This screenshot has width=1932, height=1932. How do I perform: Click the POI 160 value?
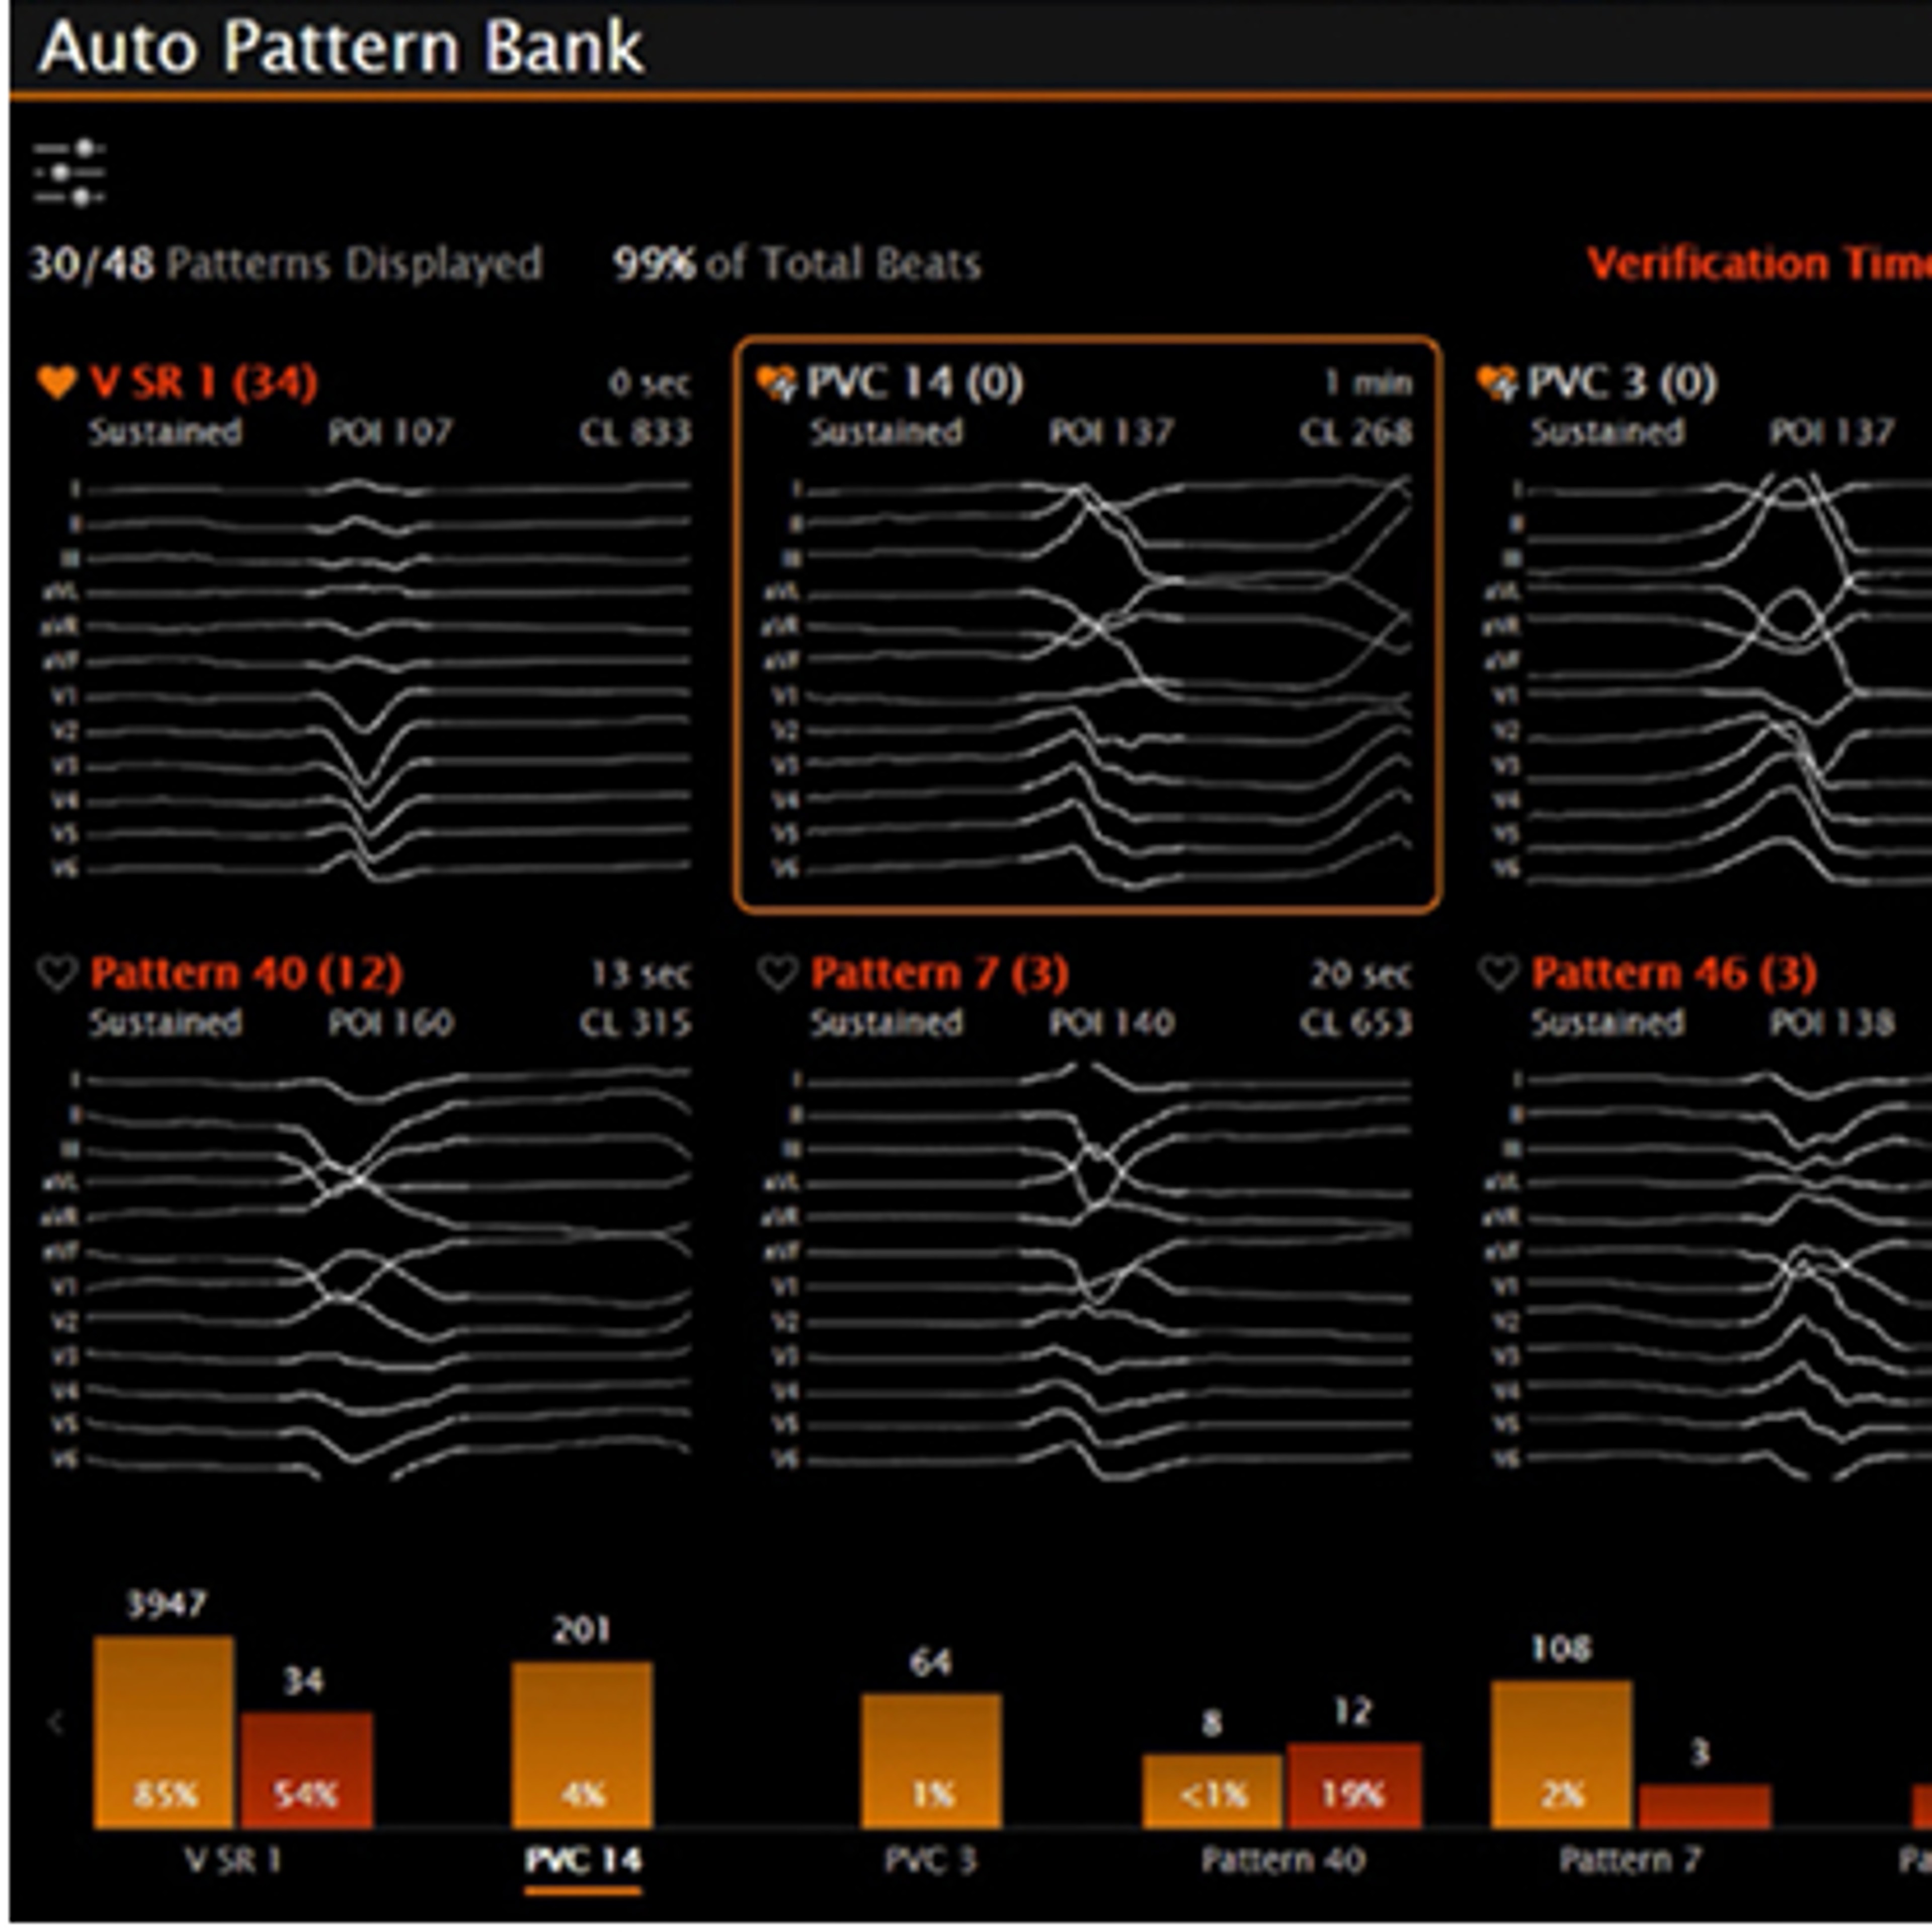(391, 1022)
